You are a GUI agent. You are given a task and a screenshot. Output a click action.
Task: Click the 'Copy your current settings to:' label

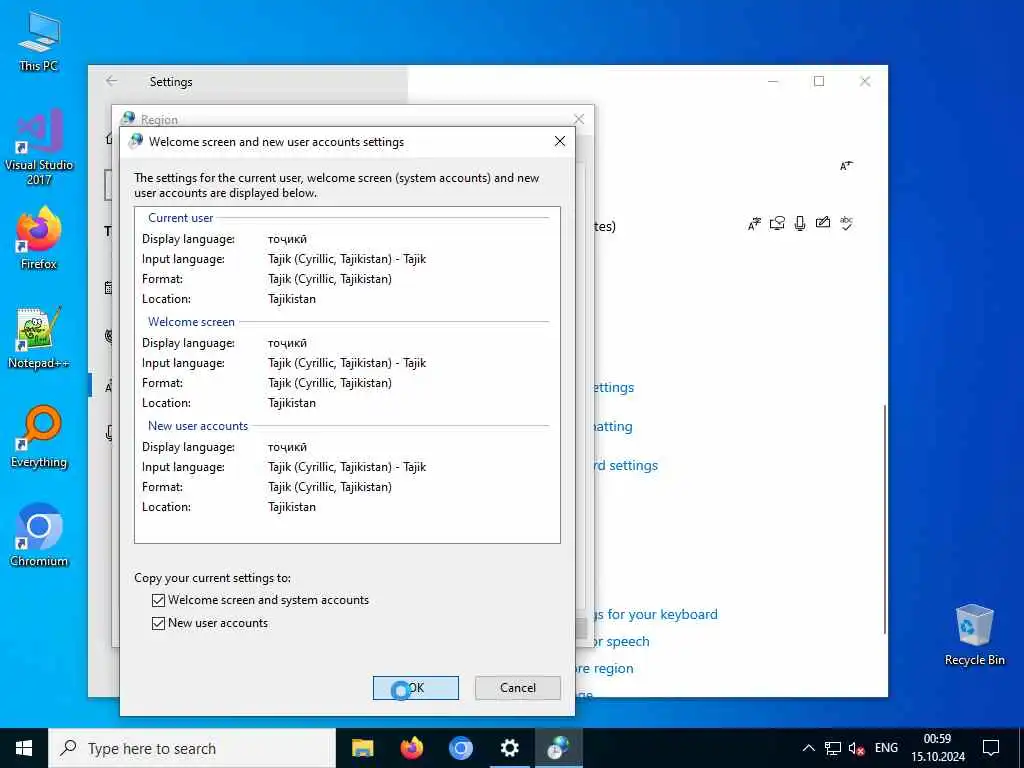point(212,578)
